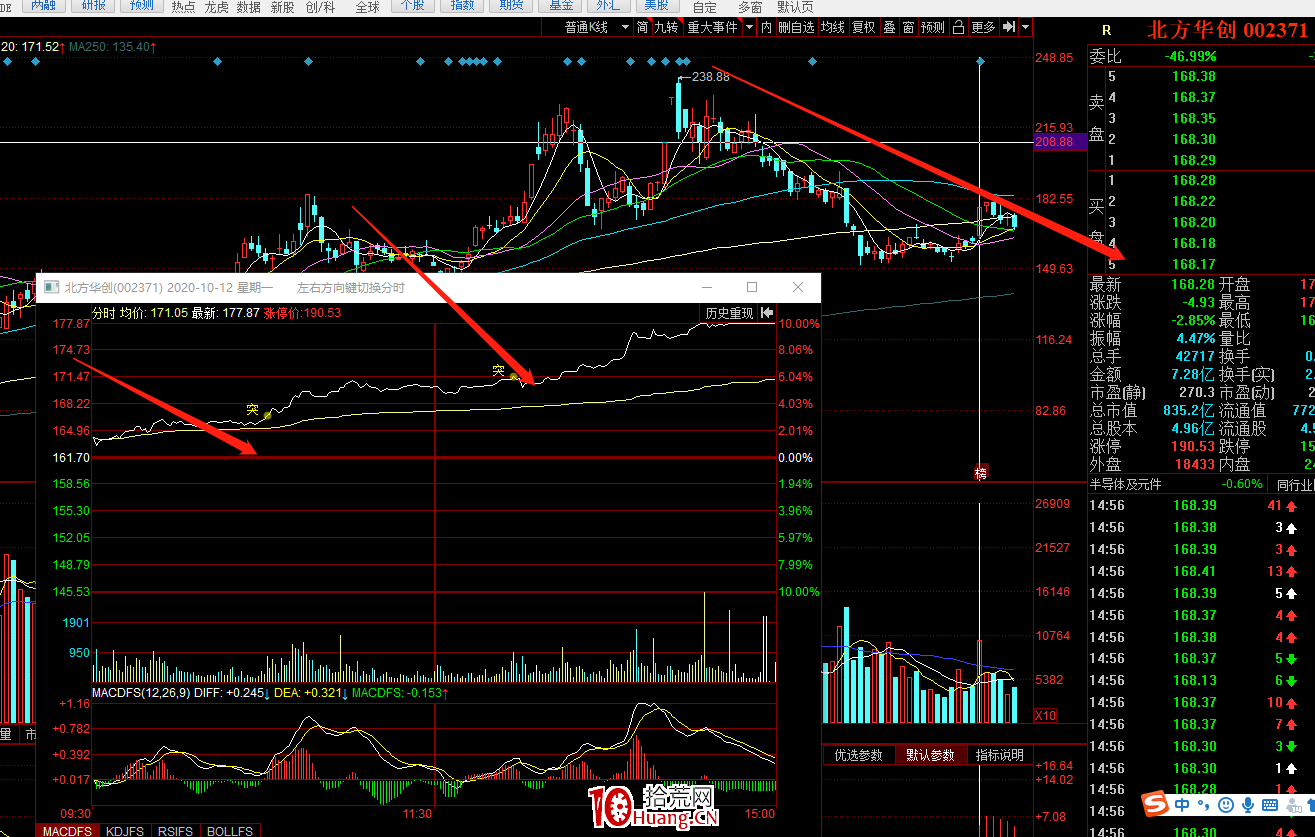Toggle the Sogou 中 Chinese input mode

point(1182,805)
